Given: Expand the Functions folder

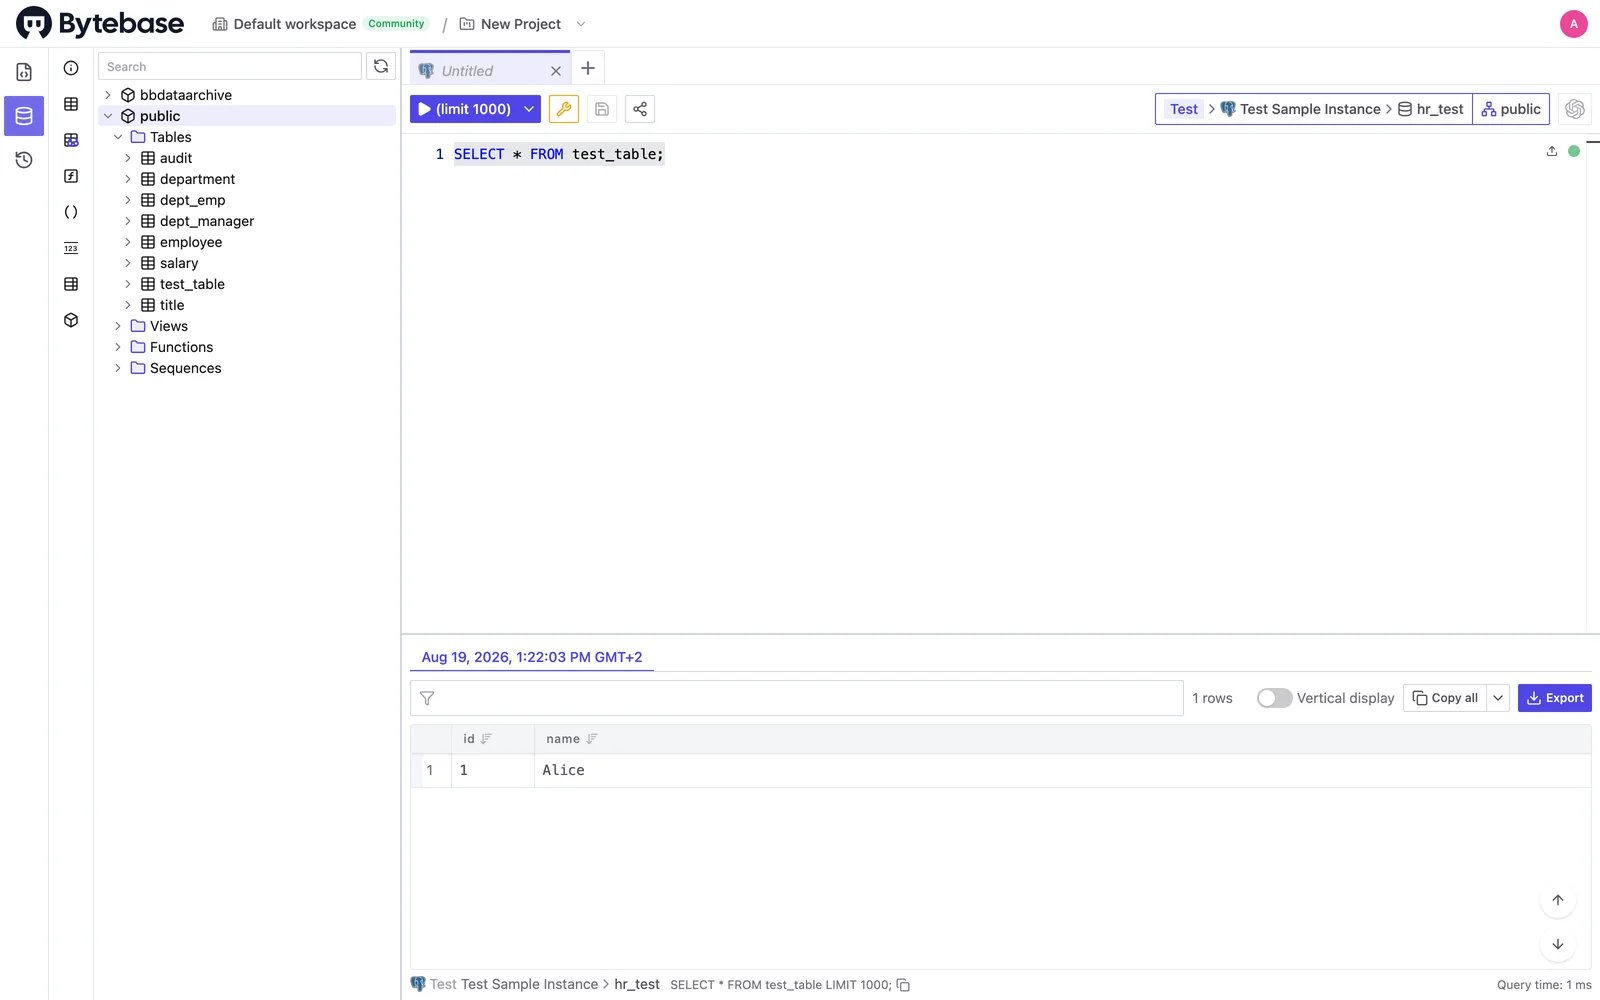Looking at the screenshot, I should [118, 347].
